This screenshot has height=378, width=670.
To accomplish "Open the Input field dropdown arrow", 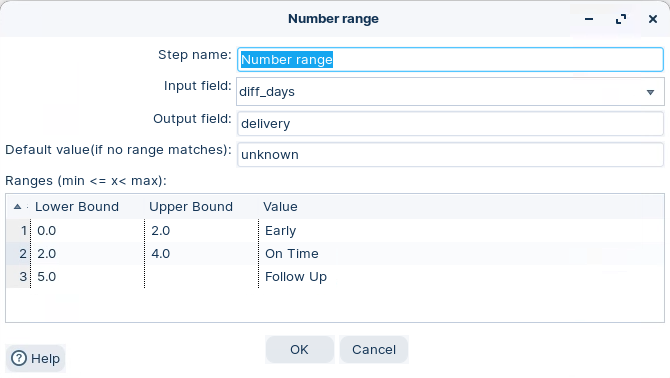I will click(650, 92).
